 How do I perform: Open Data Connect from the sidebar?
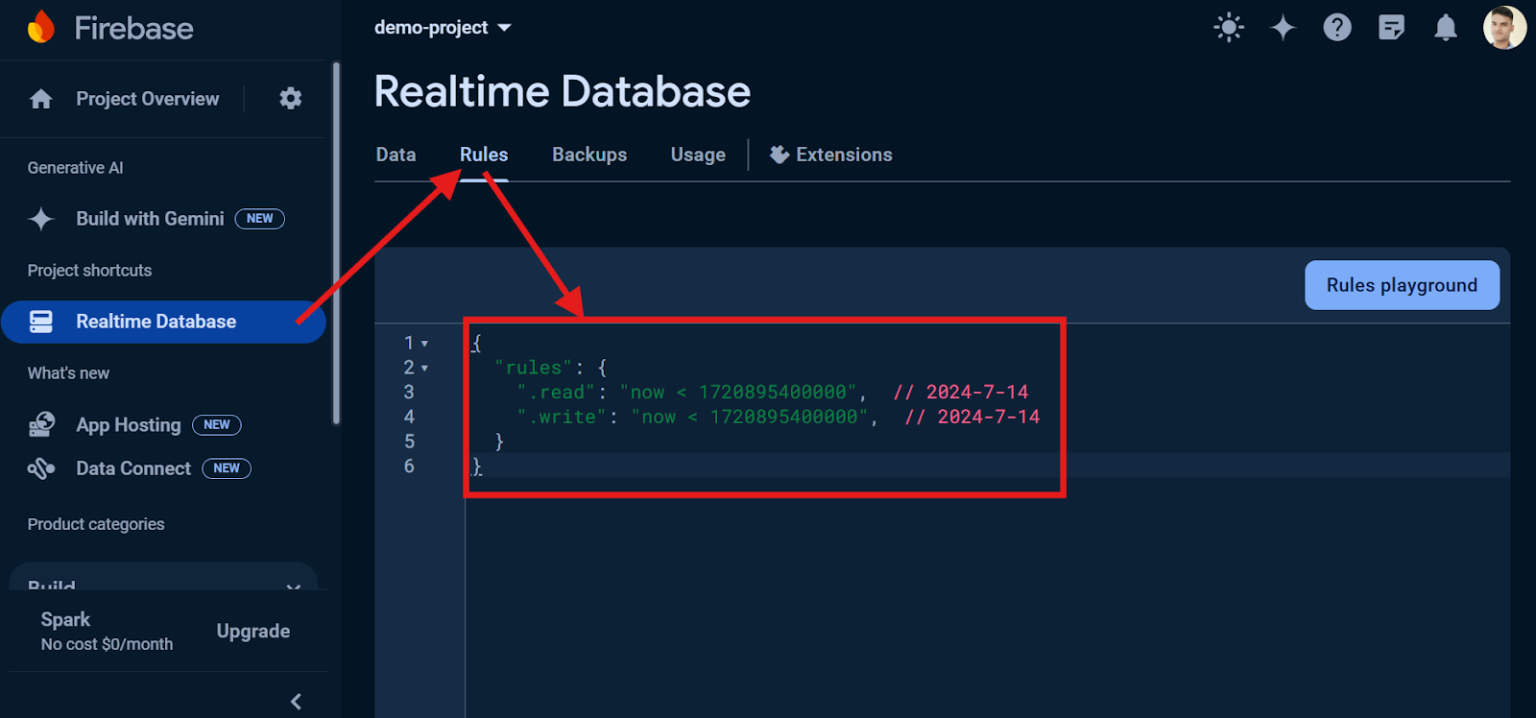(133, 468)
